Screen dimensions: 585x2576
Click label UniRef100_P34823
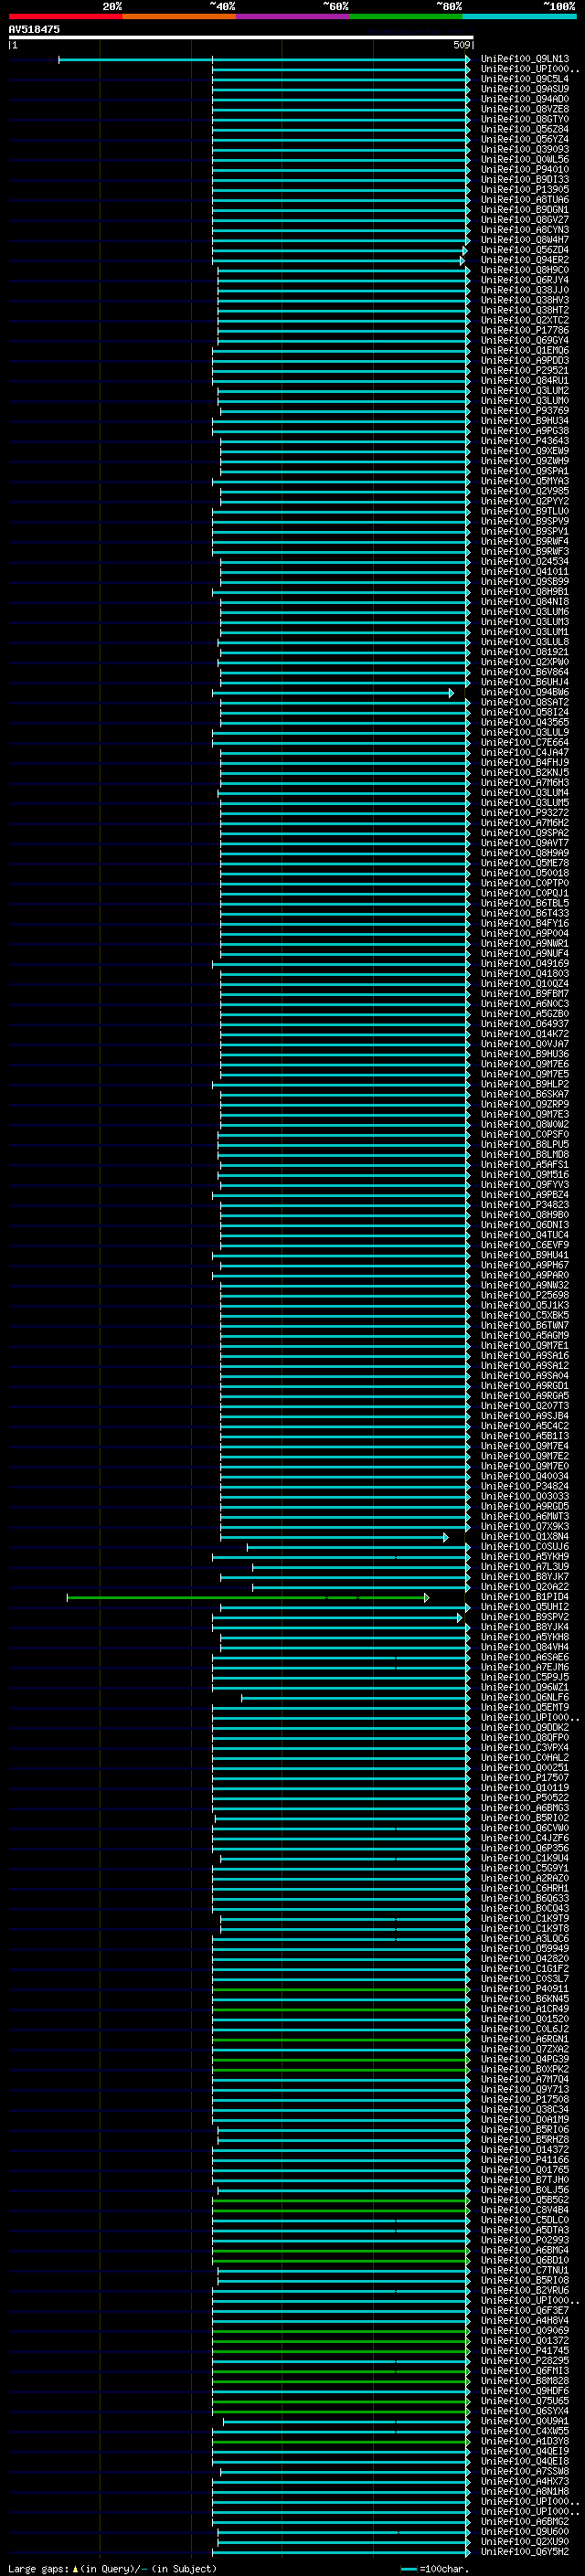[525, 1205]
